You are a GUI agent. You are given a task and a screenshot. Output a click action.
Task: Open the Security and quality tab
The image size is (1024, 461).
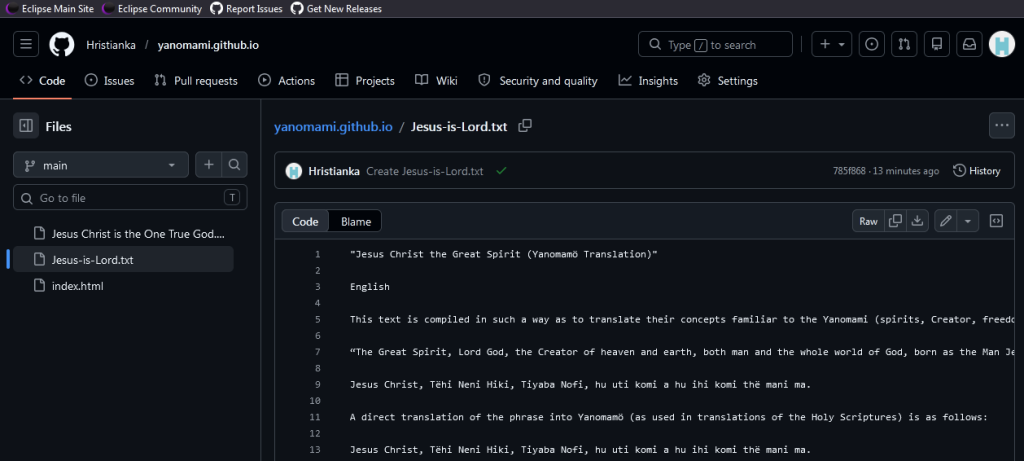coord(538,81)
